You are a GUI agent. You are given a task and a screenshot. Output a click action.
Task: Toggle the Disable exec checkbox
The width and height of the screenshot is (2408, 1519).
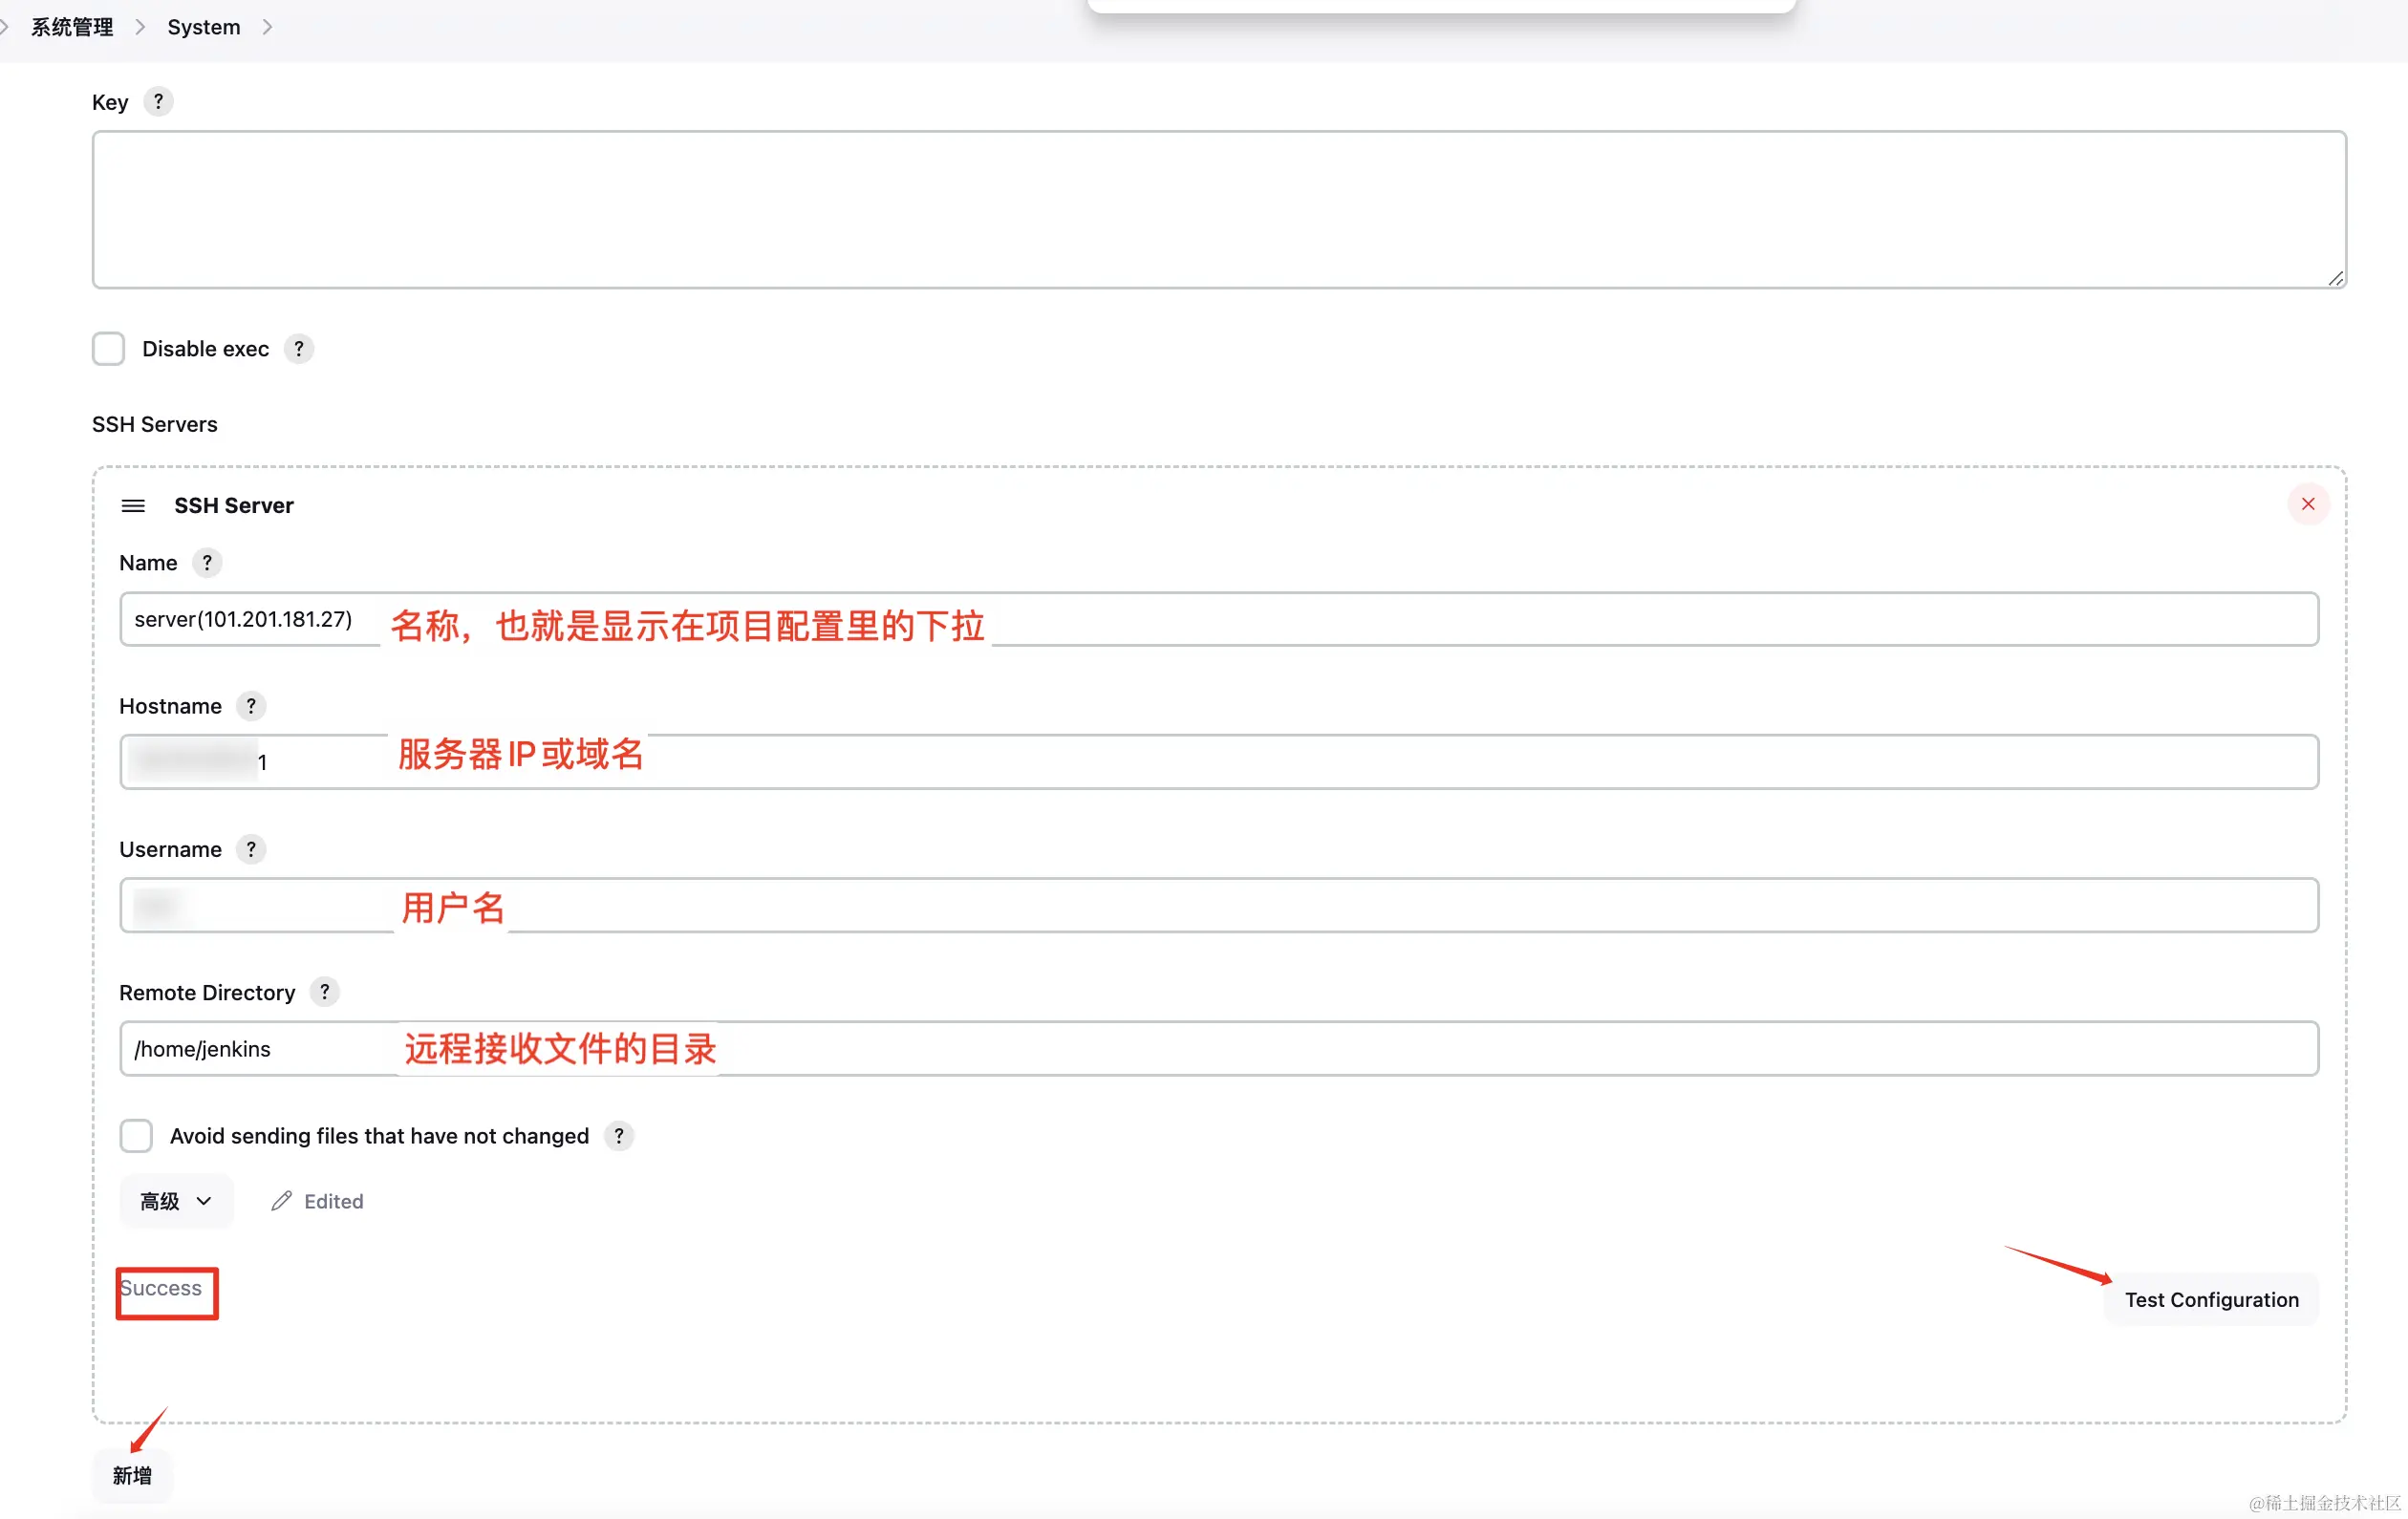pyautogui.click(x=109, y=349)
